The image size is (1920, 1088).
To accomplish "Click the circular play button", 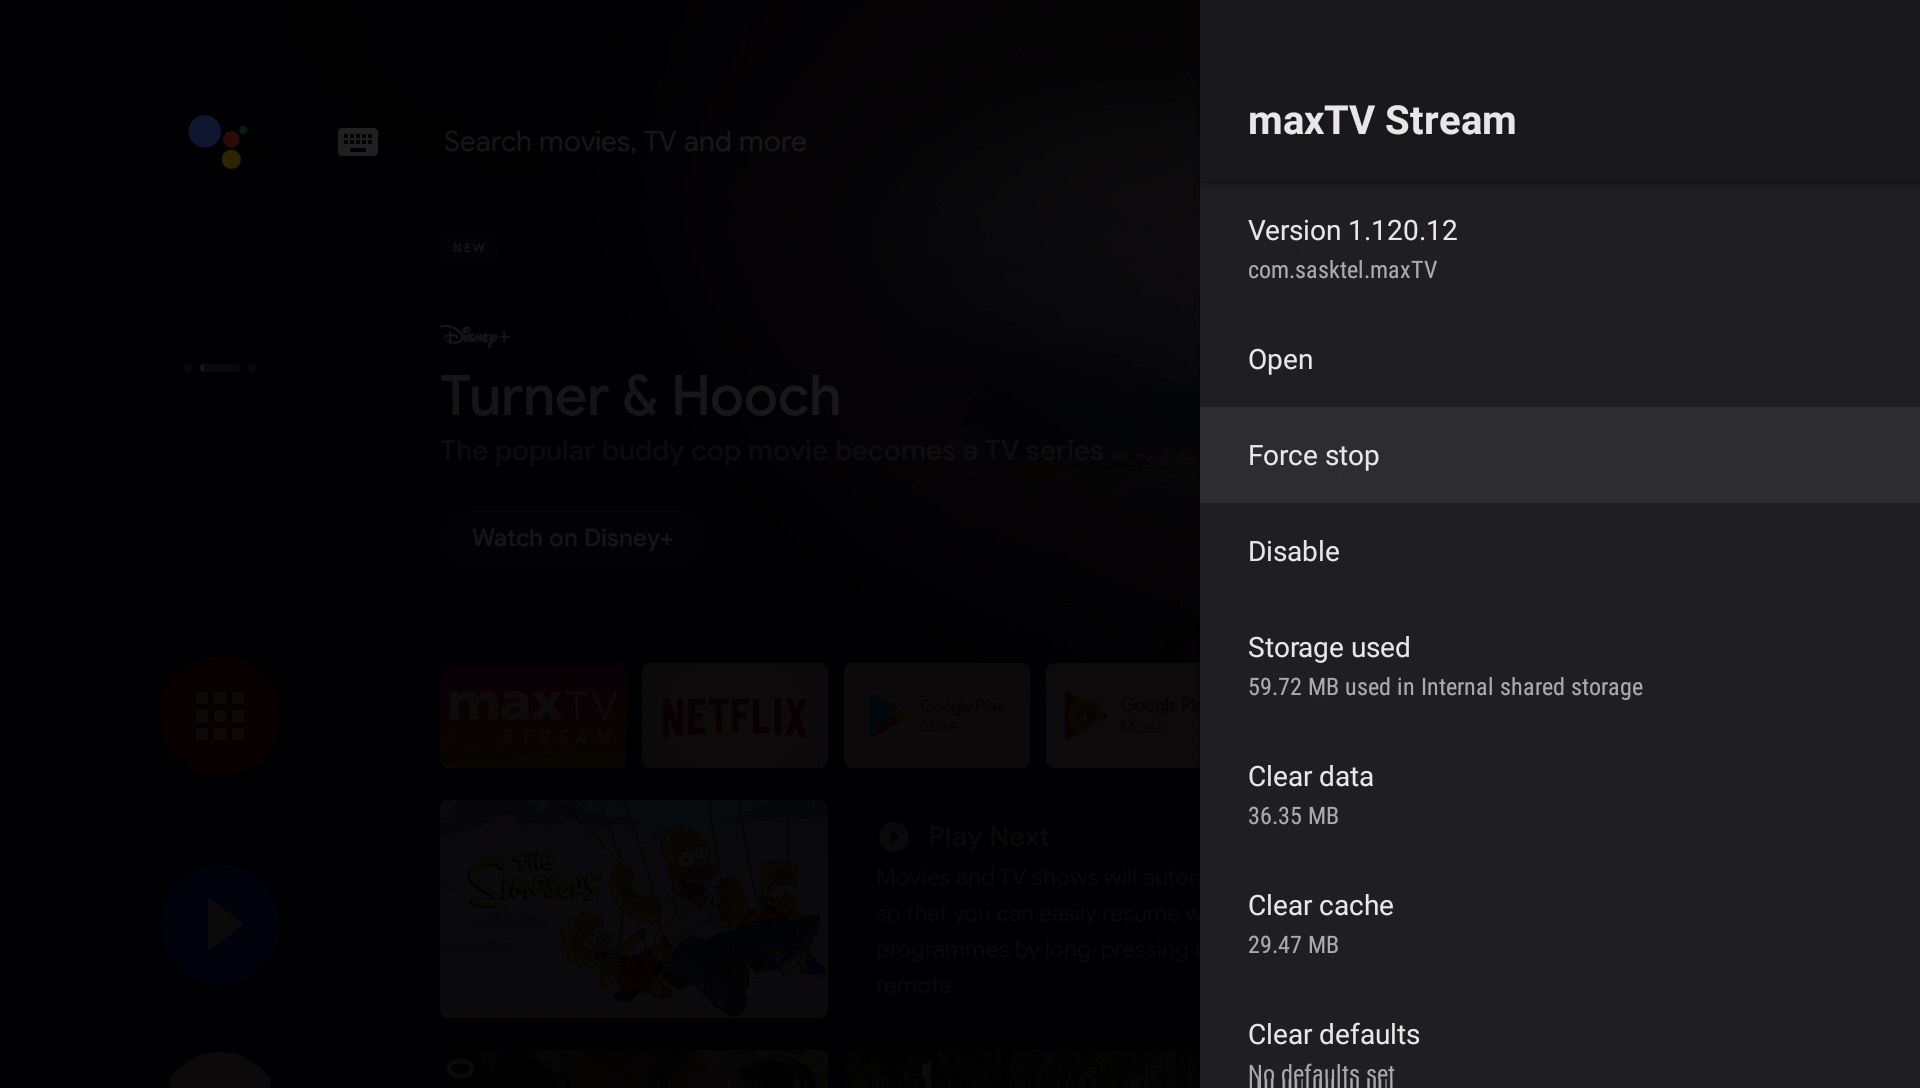I will click(219, 922).
